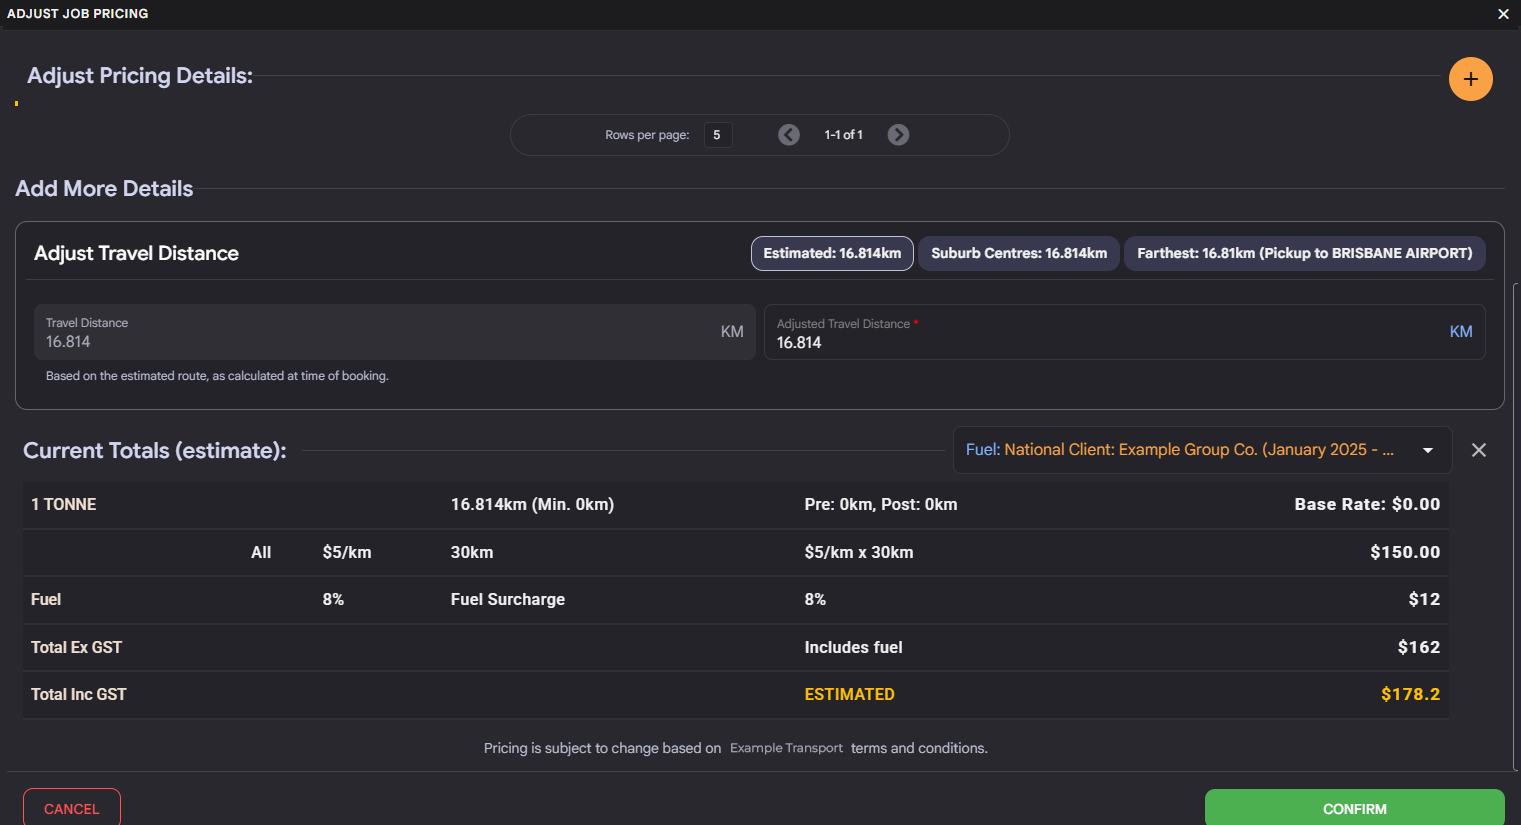Click the Fuel Surcharge label
Image resolution: width=1521 pixels, height=825 pixels.
(508, 600)
